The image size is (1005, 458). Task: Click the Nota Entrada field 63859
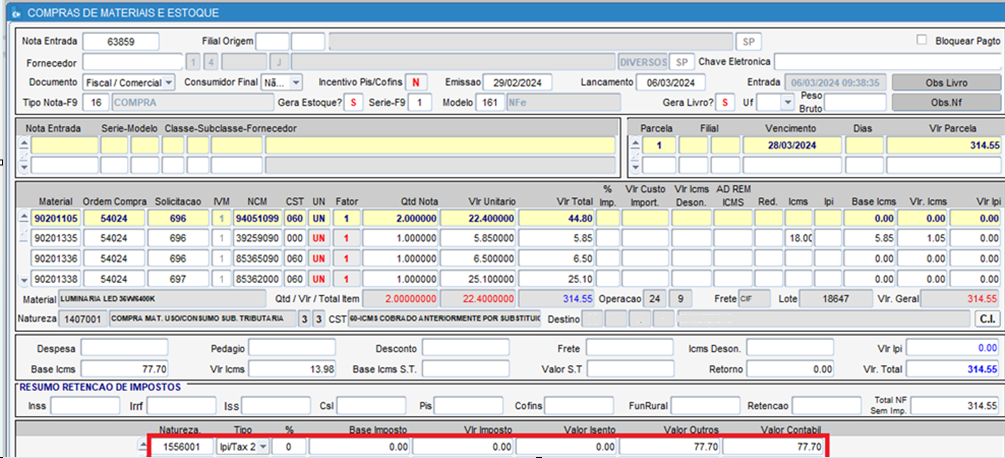120,42
